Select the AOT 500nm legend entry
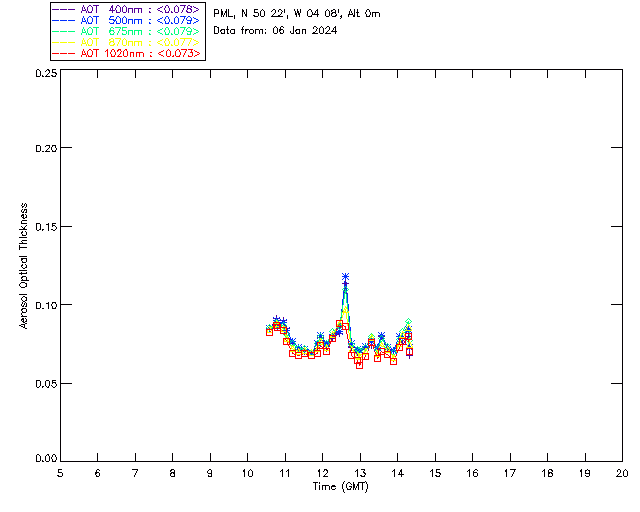The width and height of the screenshot is (640, 512). tap(127, 20)
